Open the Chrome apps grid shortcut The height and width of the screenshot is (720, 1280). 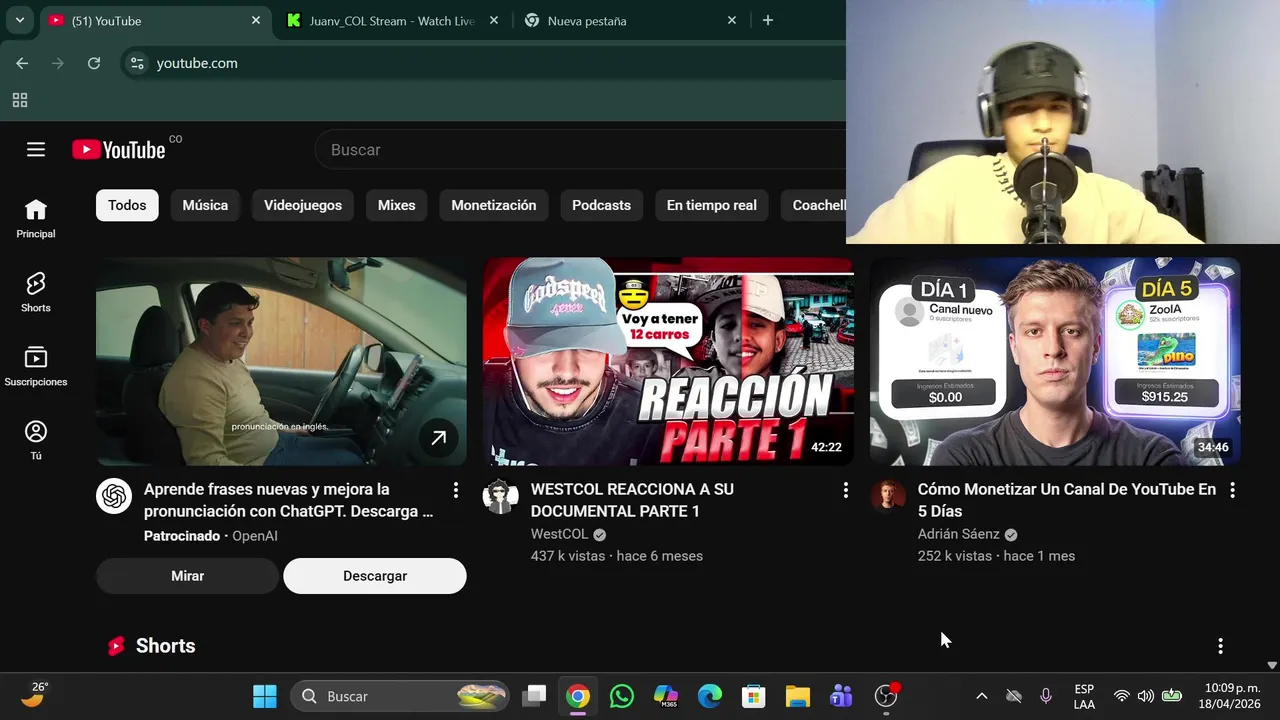point(20,100)
